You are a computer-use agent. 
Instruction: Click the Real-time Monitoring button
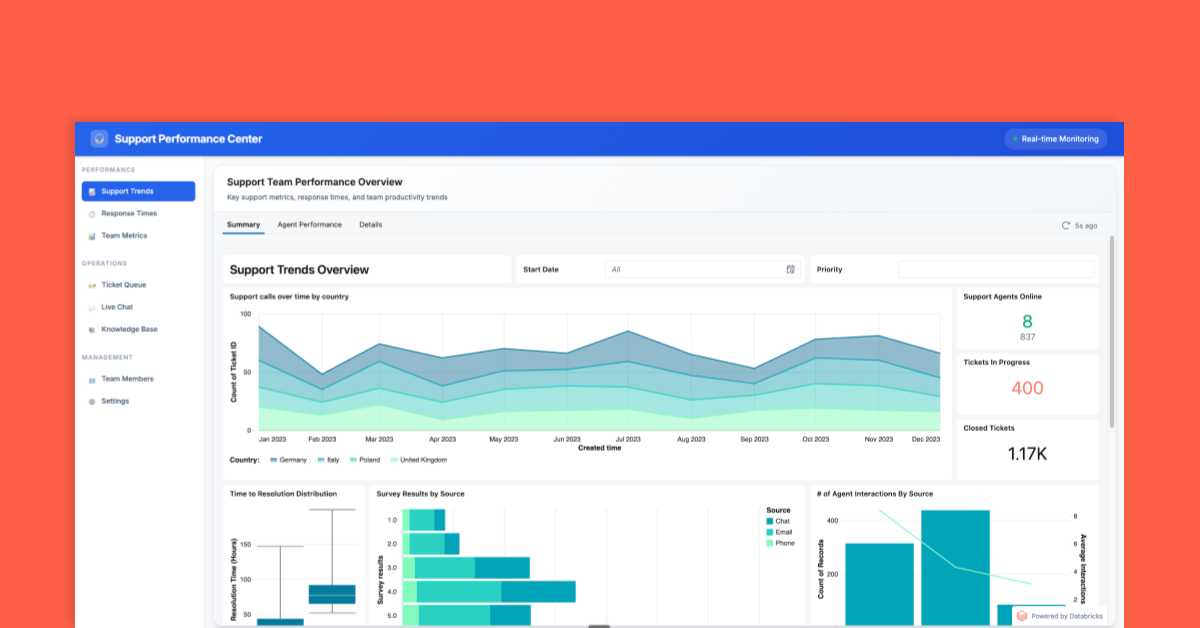1055,138
